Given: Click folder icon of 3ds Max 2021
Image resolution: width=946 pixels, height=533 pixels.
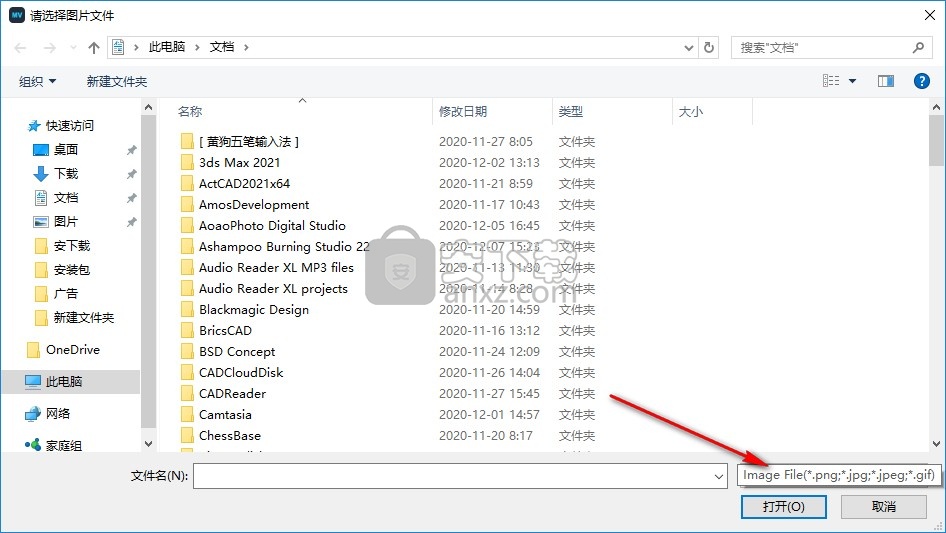Looking at the screenshot, I should (187, 162).
